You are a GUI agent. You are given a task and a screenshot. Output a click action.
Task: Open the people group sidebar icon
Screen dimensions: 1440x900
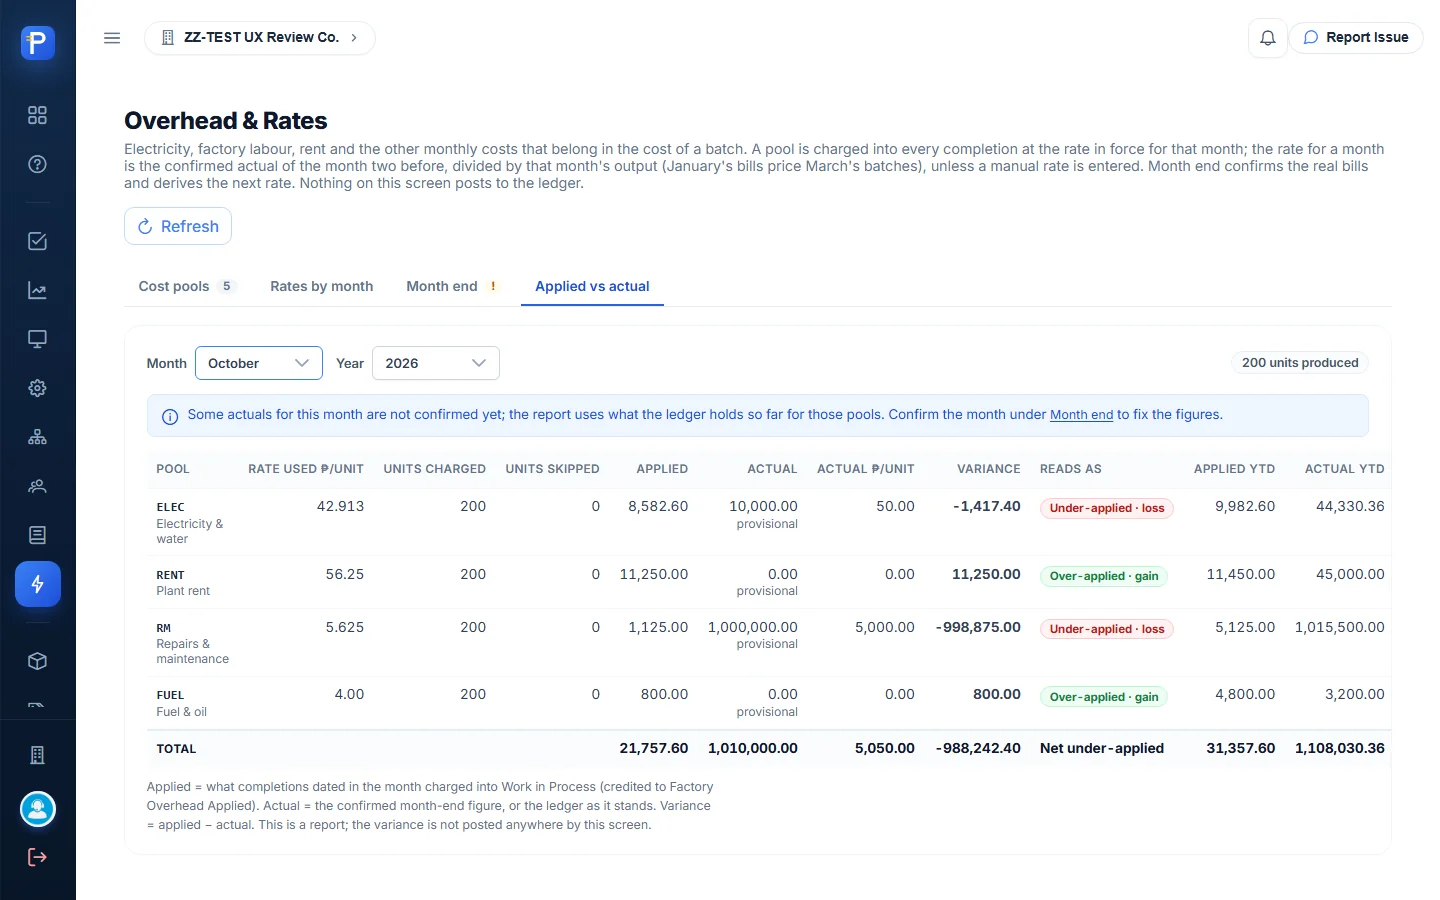[38, 486]
